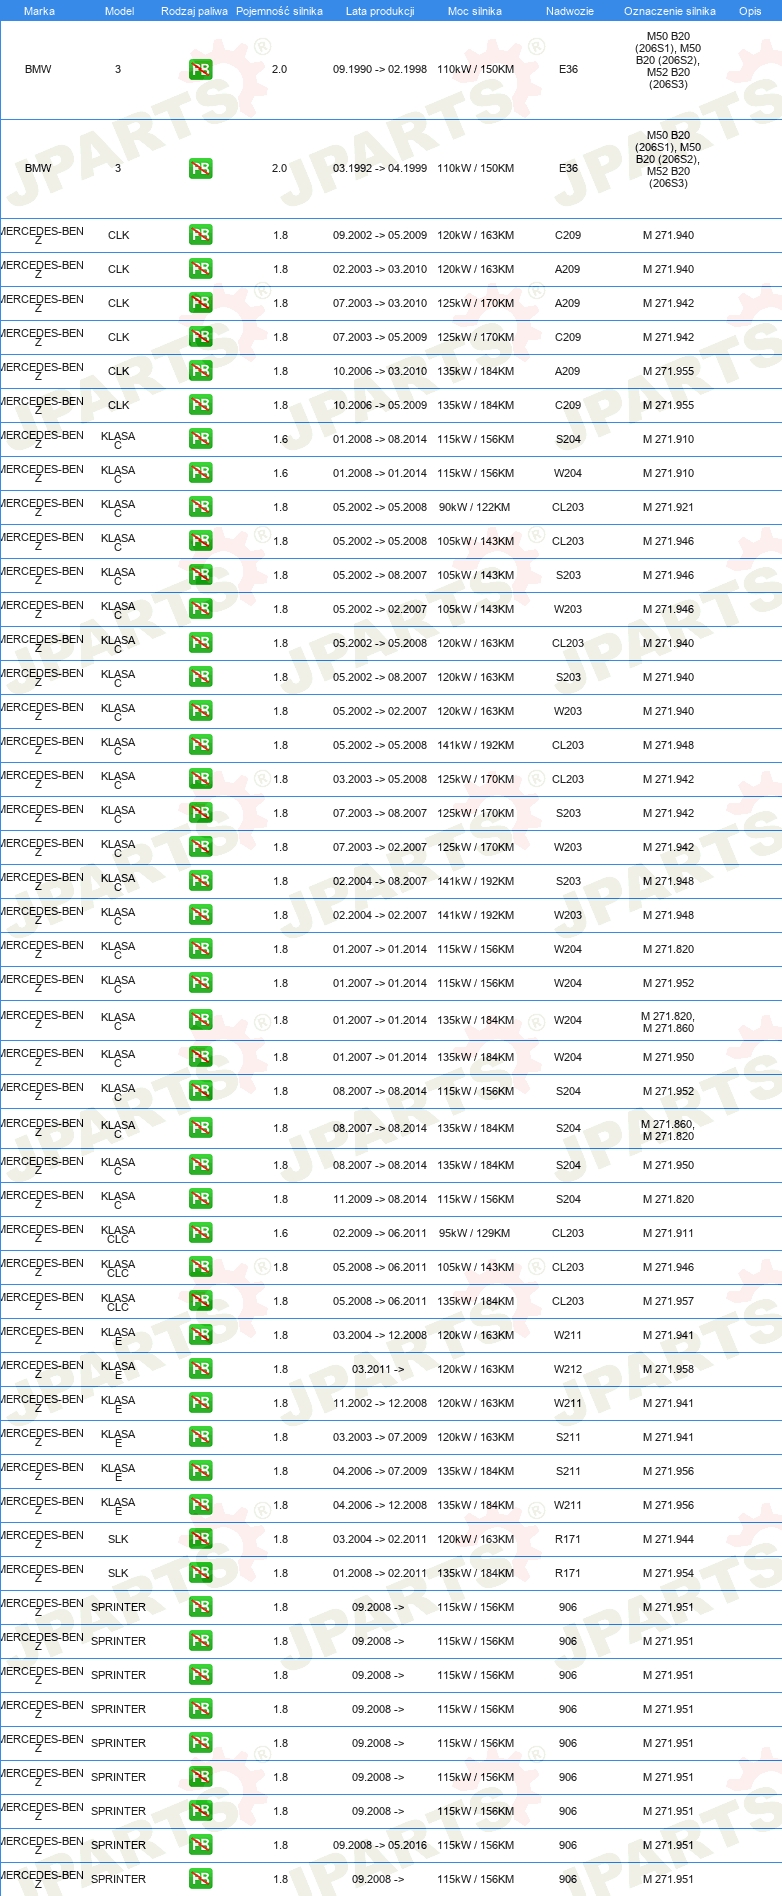Click the Nadwozie column header
Image resolution: width=782 pixels, height=1896 pixels.
point(569,11)
